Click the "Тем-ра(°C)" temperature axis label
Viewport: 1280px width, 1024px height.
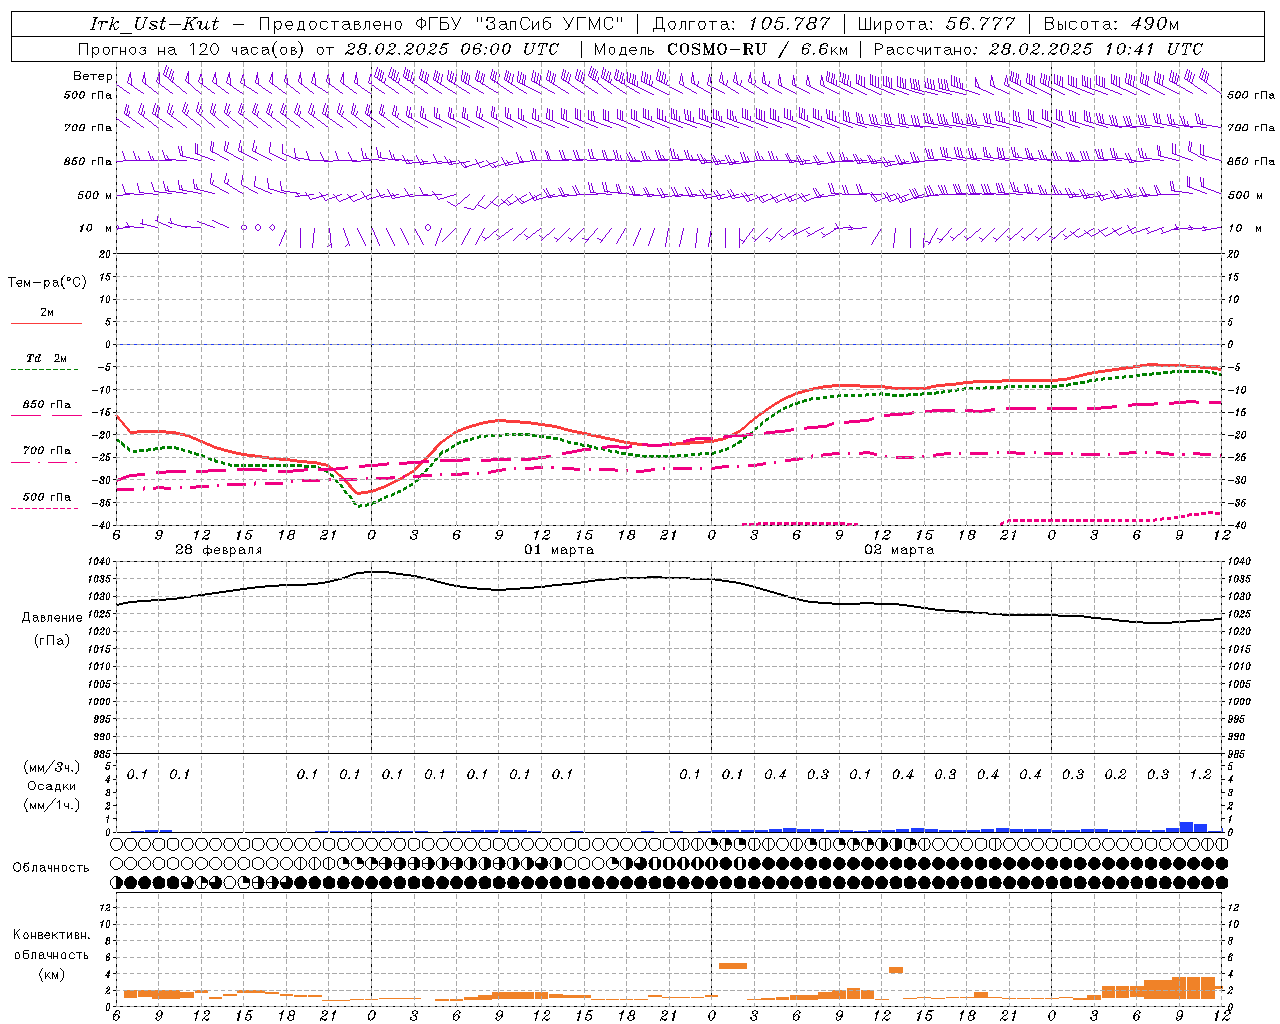click(47, 283)
